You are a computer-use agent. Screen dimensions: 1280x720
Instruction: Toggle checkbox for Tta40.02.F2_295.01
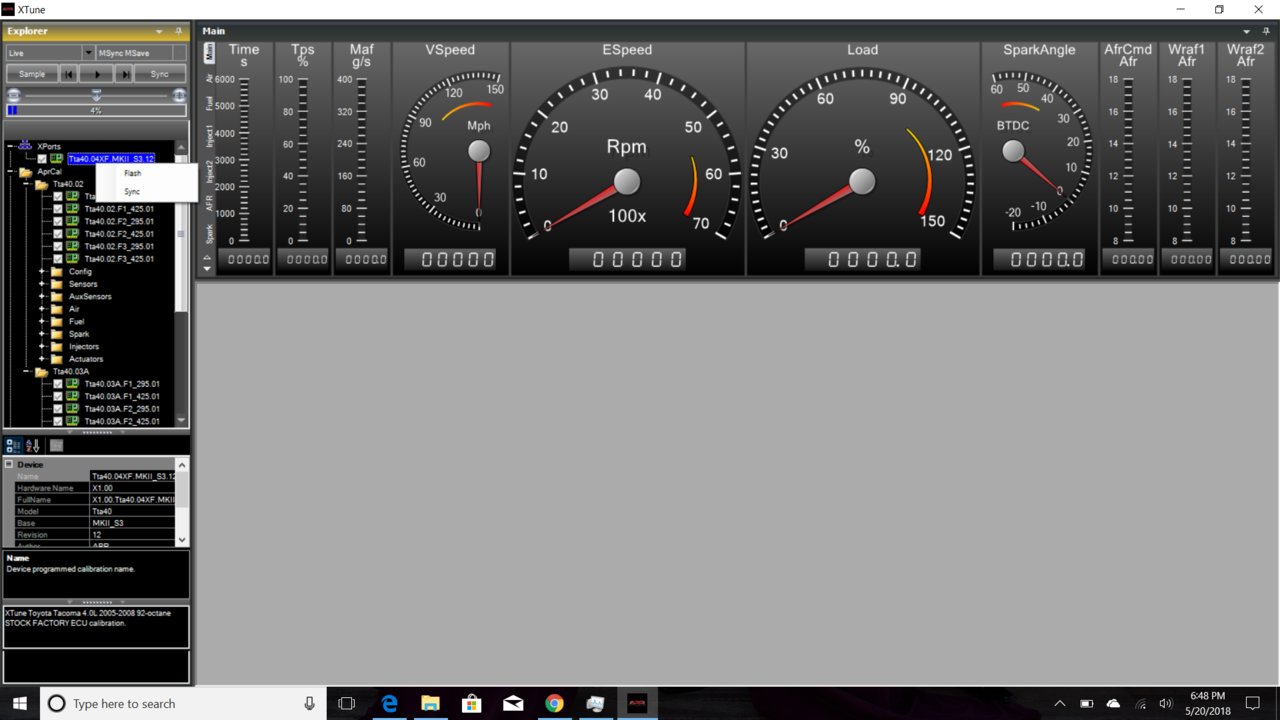pyautogui.click(x=58, y=221)
